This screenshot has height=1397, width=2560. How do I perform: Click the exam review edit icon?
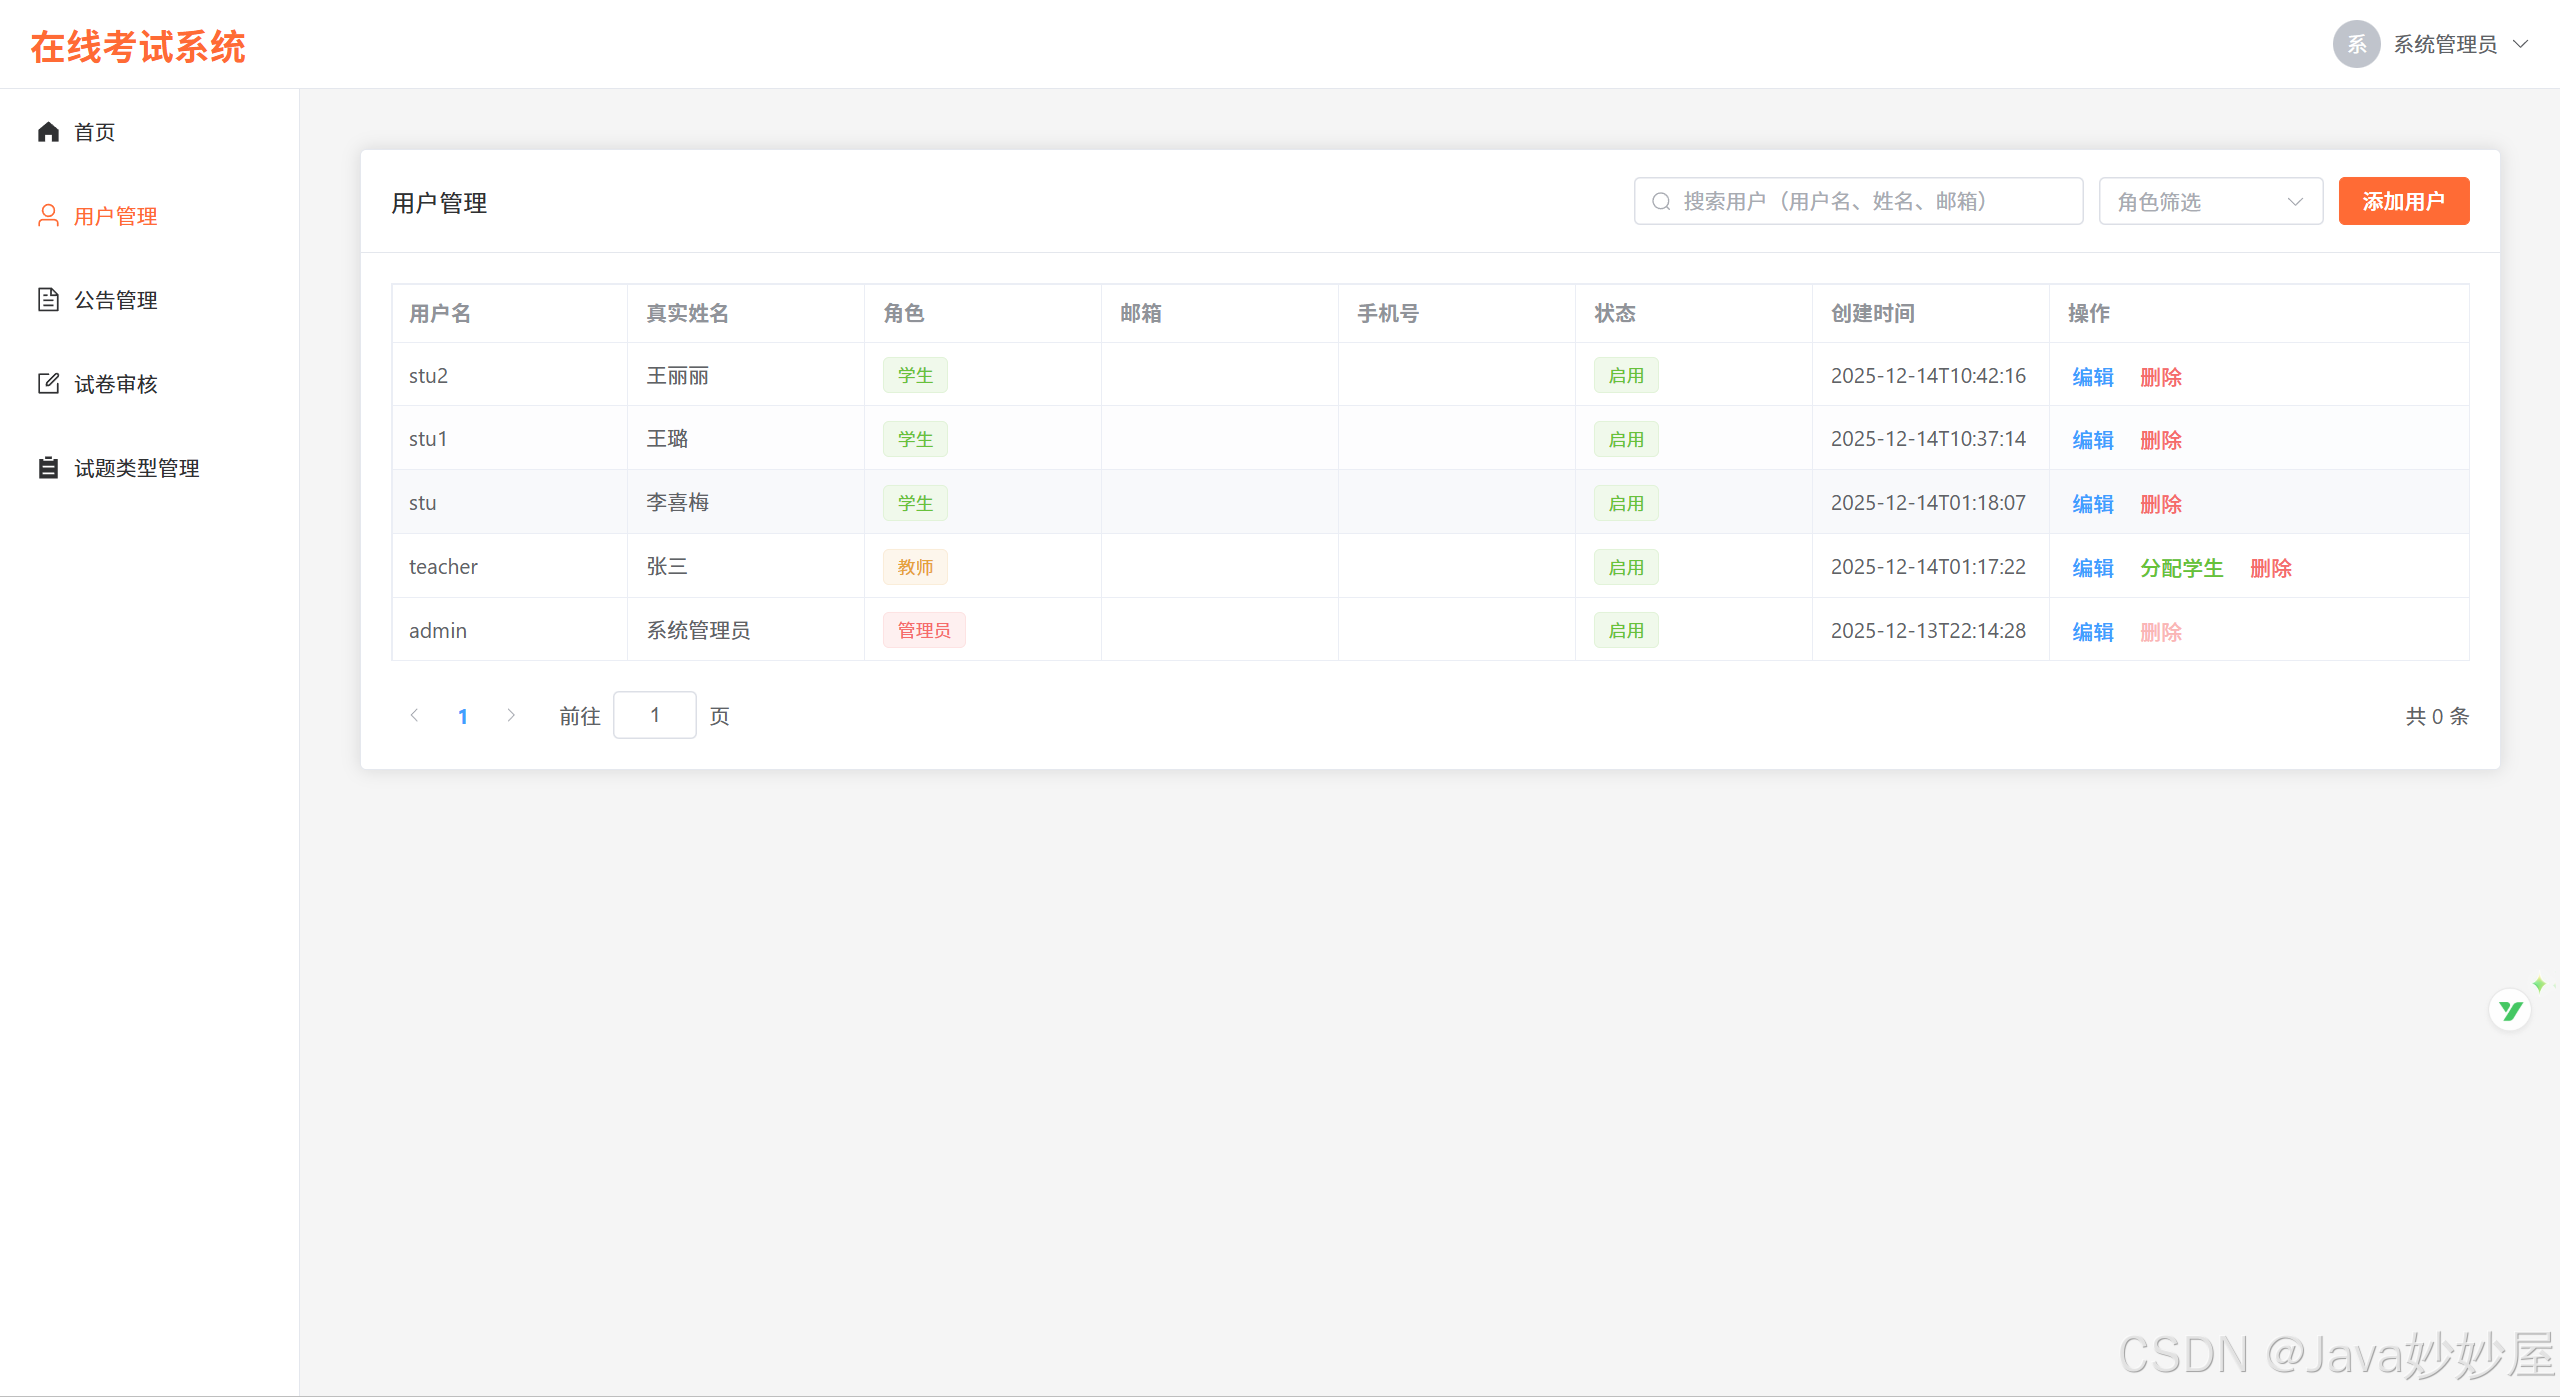click(48, 384)
